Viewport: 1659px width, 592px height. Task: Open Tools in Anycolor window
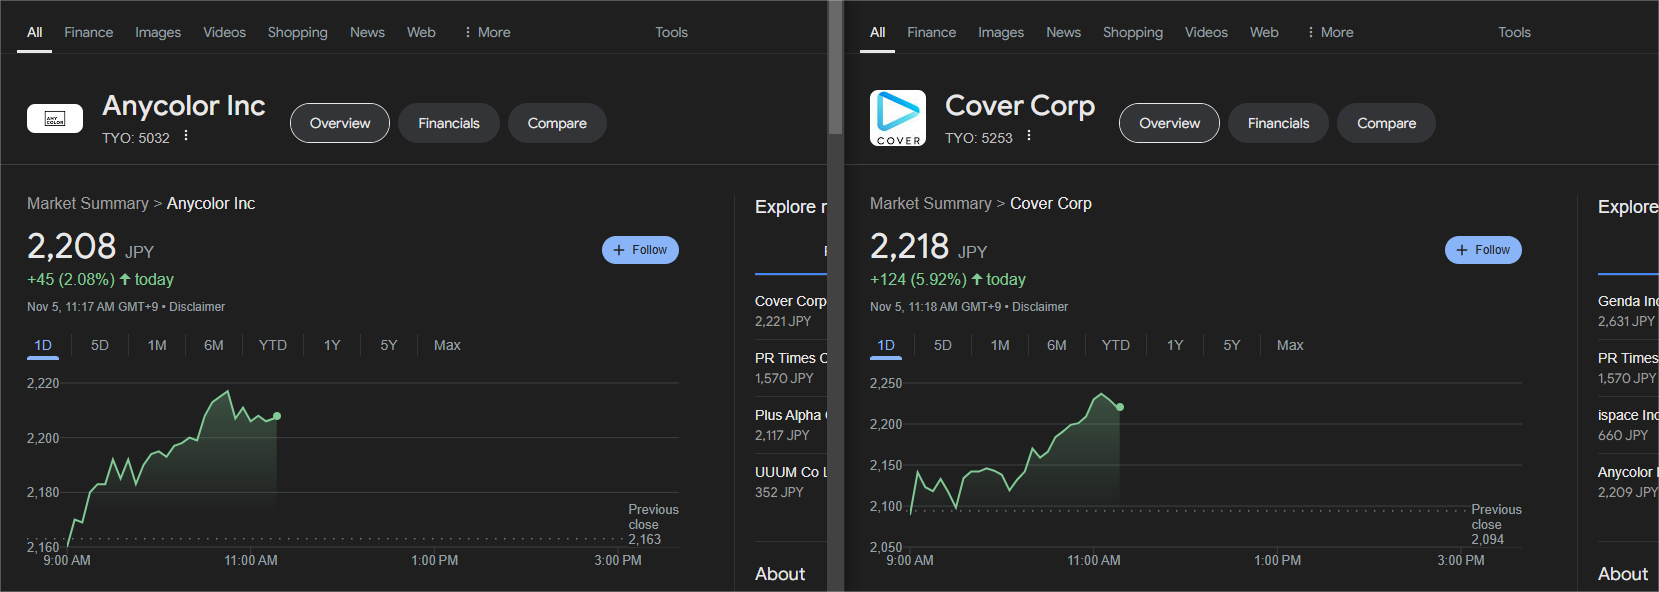click(x=671, y=32)
